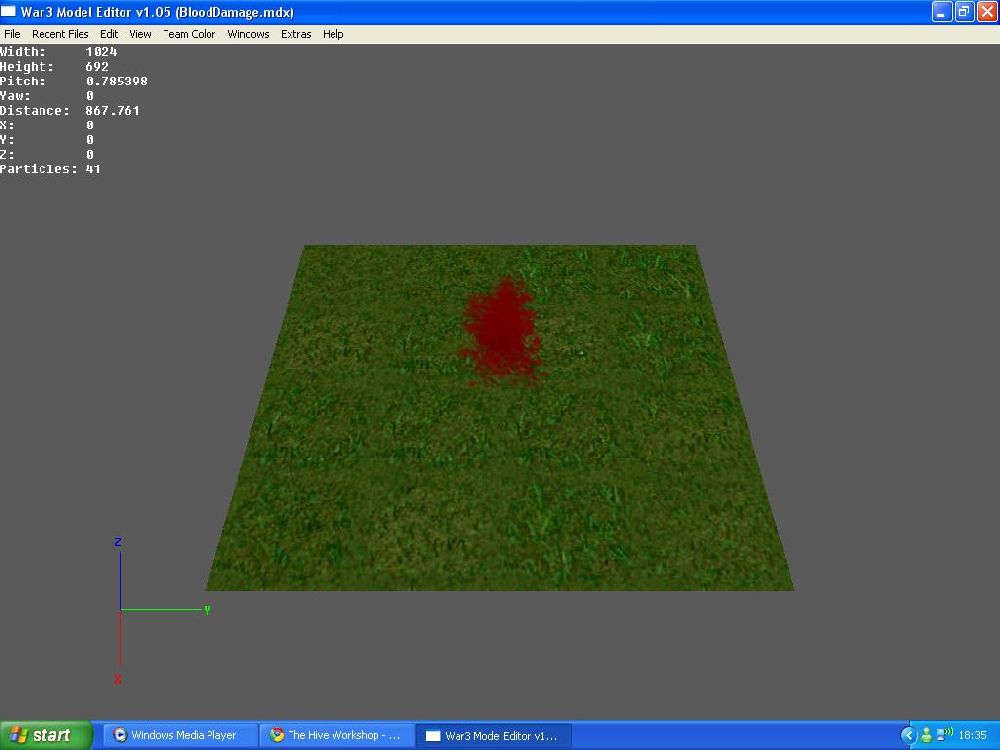Open the Recent Files menu
The image size is (1000, 750).
coord(60,34)
